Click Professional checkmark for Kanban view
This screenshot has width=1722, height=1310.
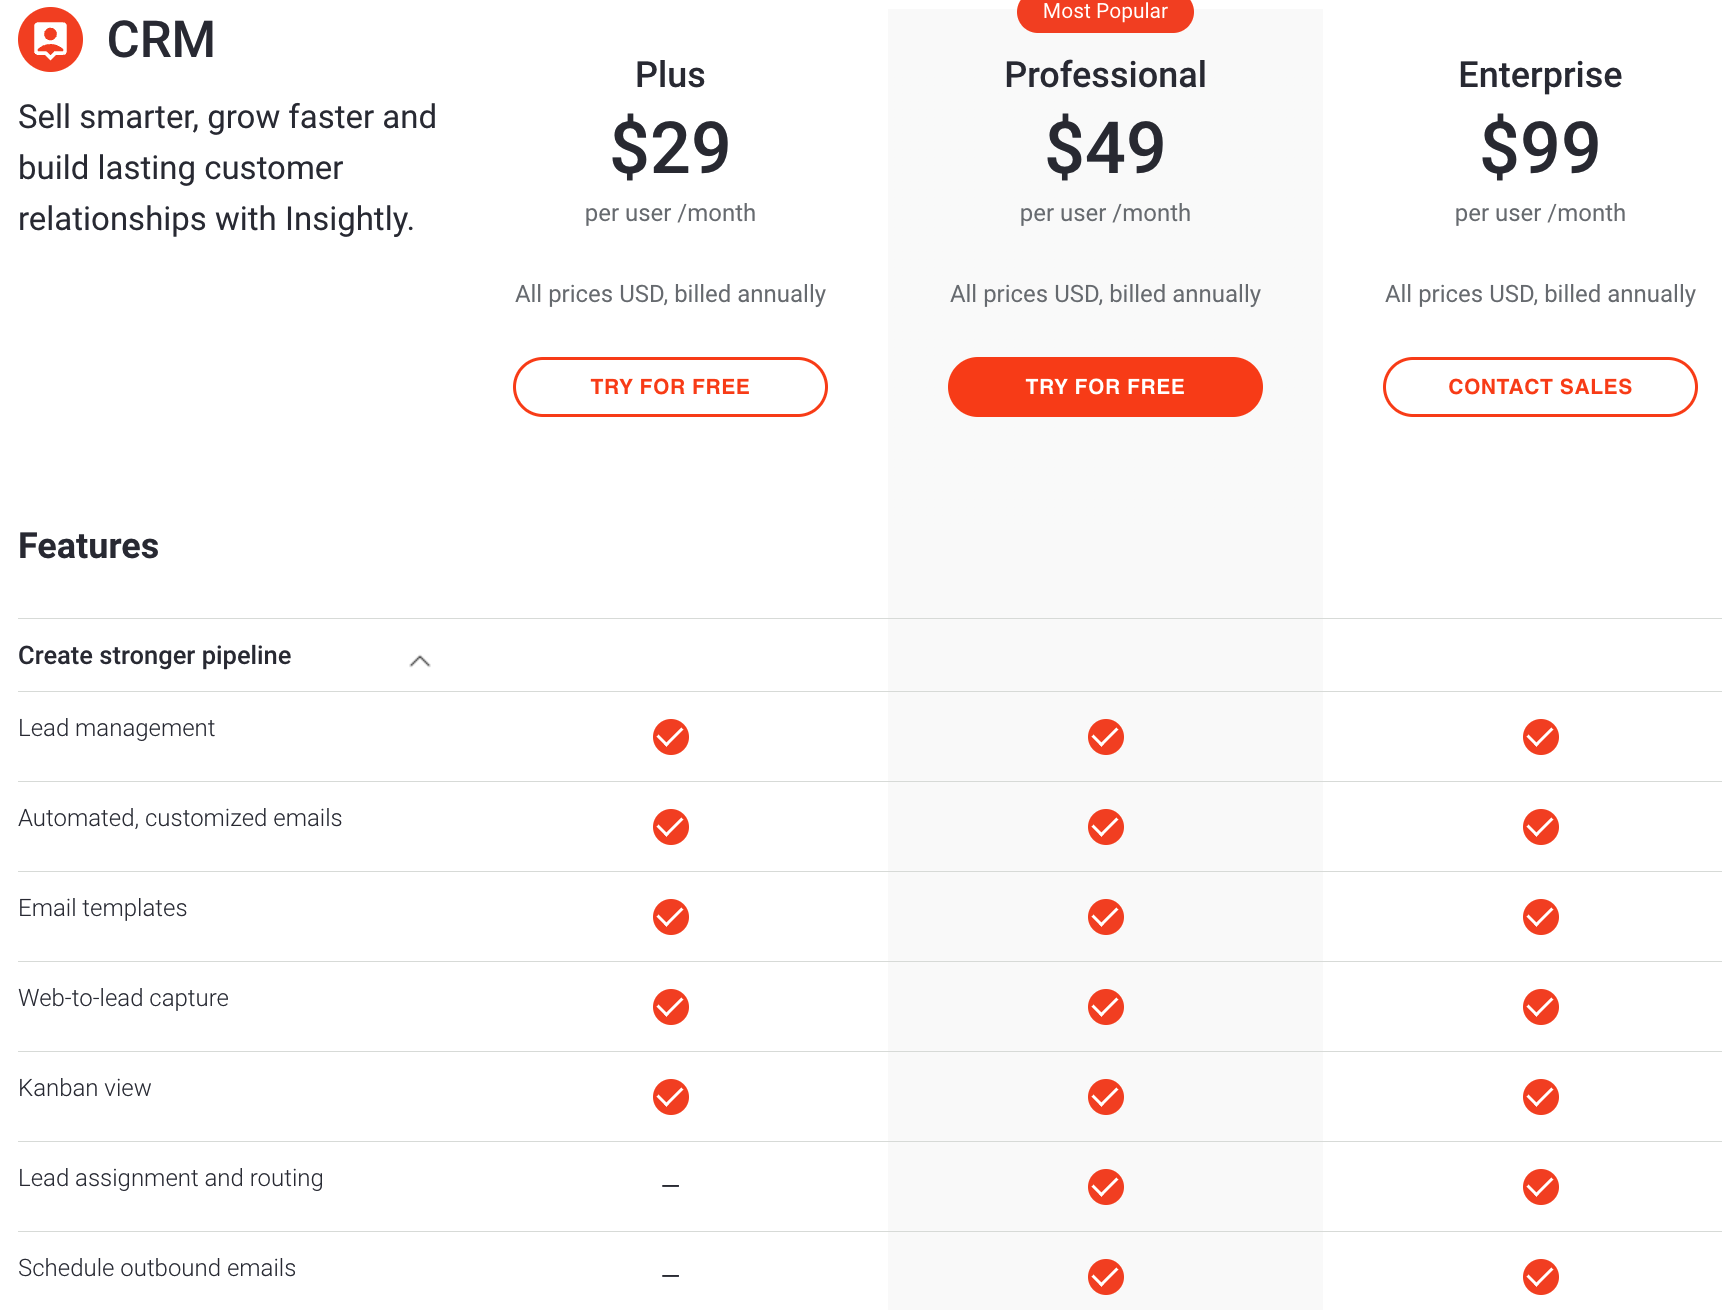(1106, 1097)
